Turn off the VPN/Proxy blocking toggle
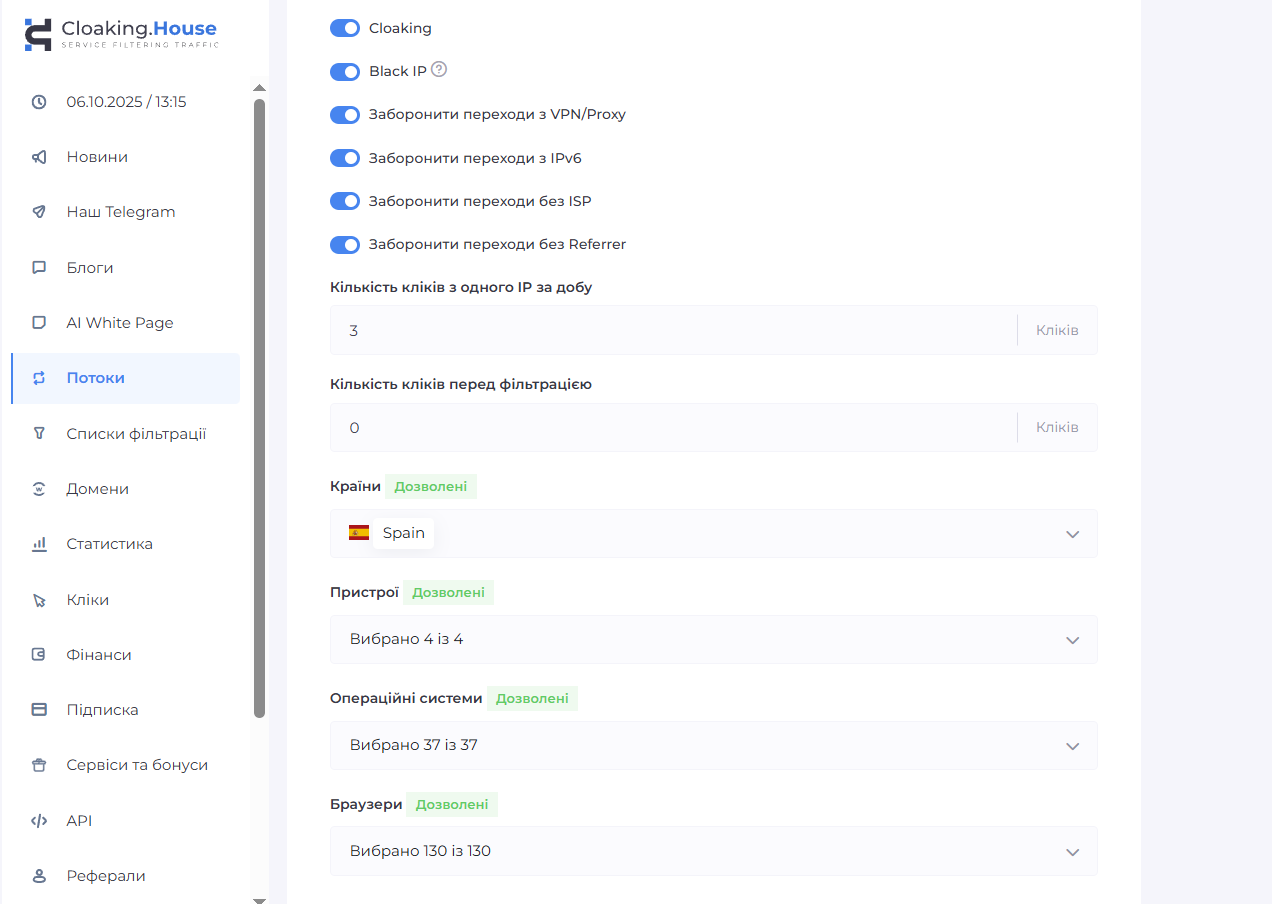 [x=345, y=115]
